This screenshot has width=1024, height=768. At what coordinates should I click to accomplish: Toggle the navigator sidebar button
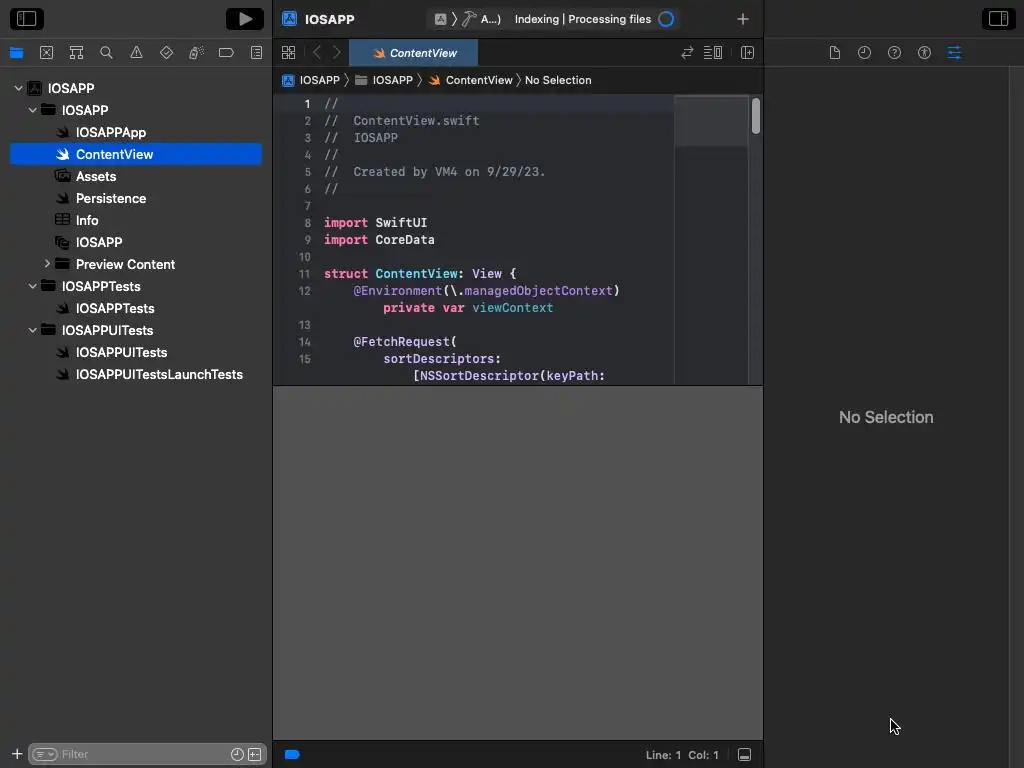(27, 19)
